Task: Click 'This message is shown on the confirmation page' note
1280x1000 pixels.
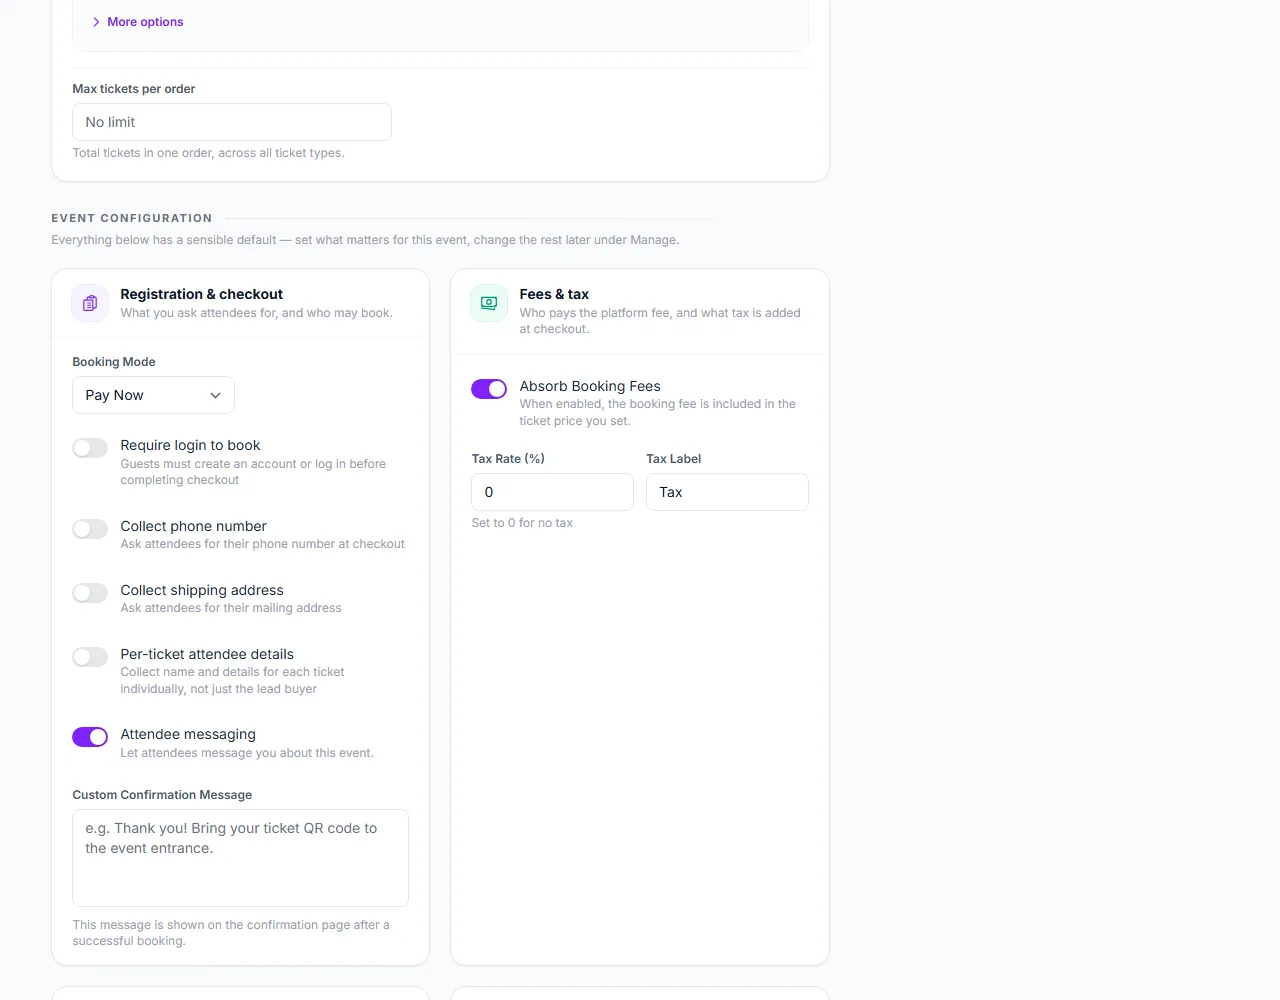Action: pos(231,933)
